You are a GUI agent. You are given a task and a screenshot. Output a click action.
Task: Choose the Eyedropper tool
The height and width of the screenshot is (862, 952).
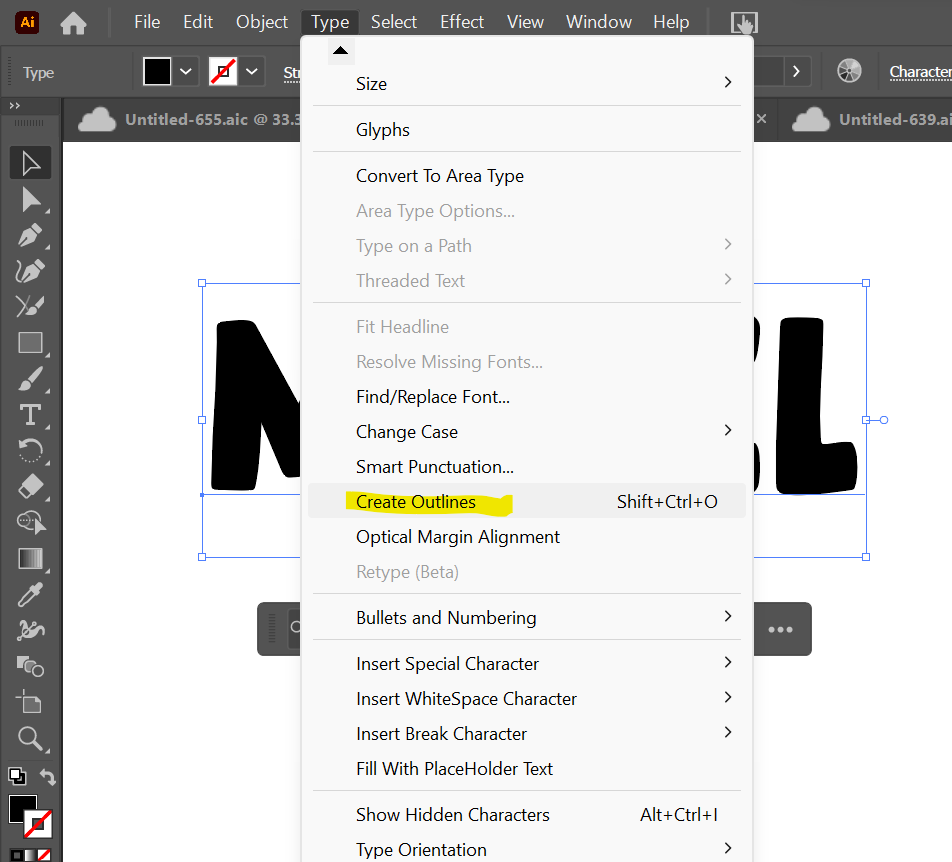pos(31,595)
